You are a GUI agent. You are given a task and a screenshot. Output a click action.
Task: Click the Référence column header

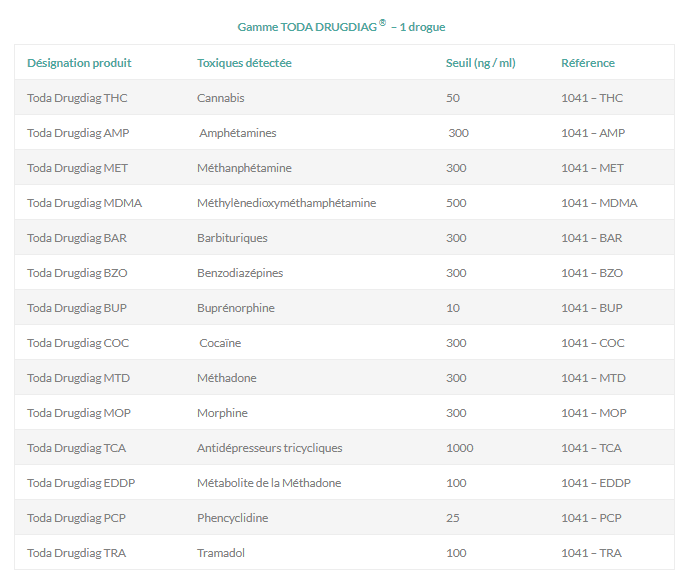click(x=588, y=63)
